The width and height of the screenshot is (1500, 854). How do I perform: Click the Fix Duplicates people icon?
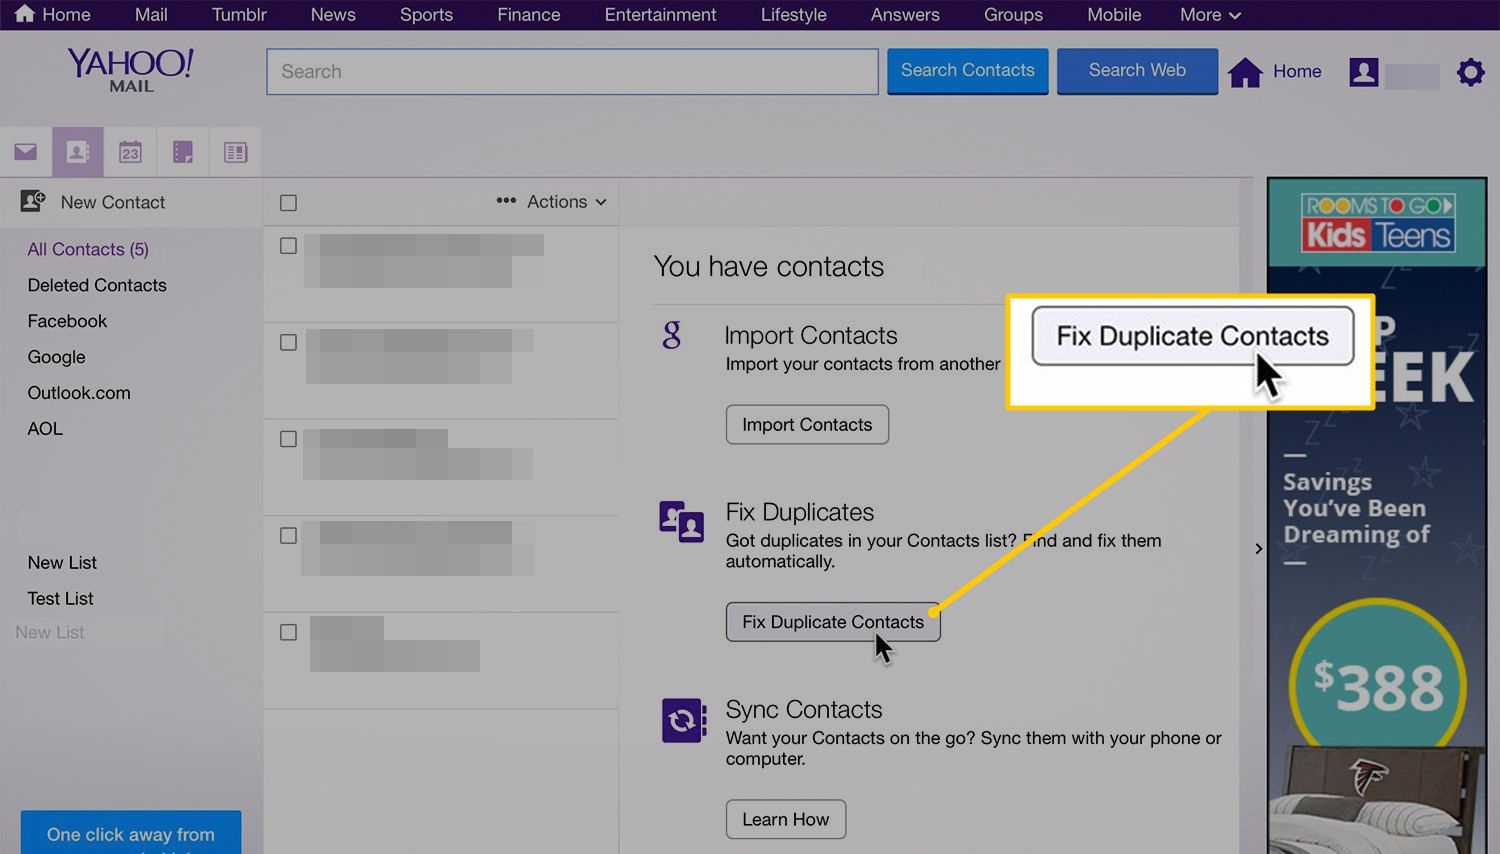click(681, 521)
